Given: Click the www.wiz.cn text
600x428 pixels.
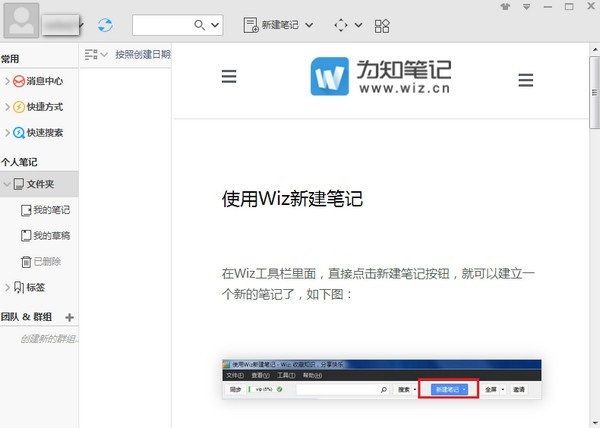Looking at the screenshot, I should (404, 89).
